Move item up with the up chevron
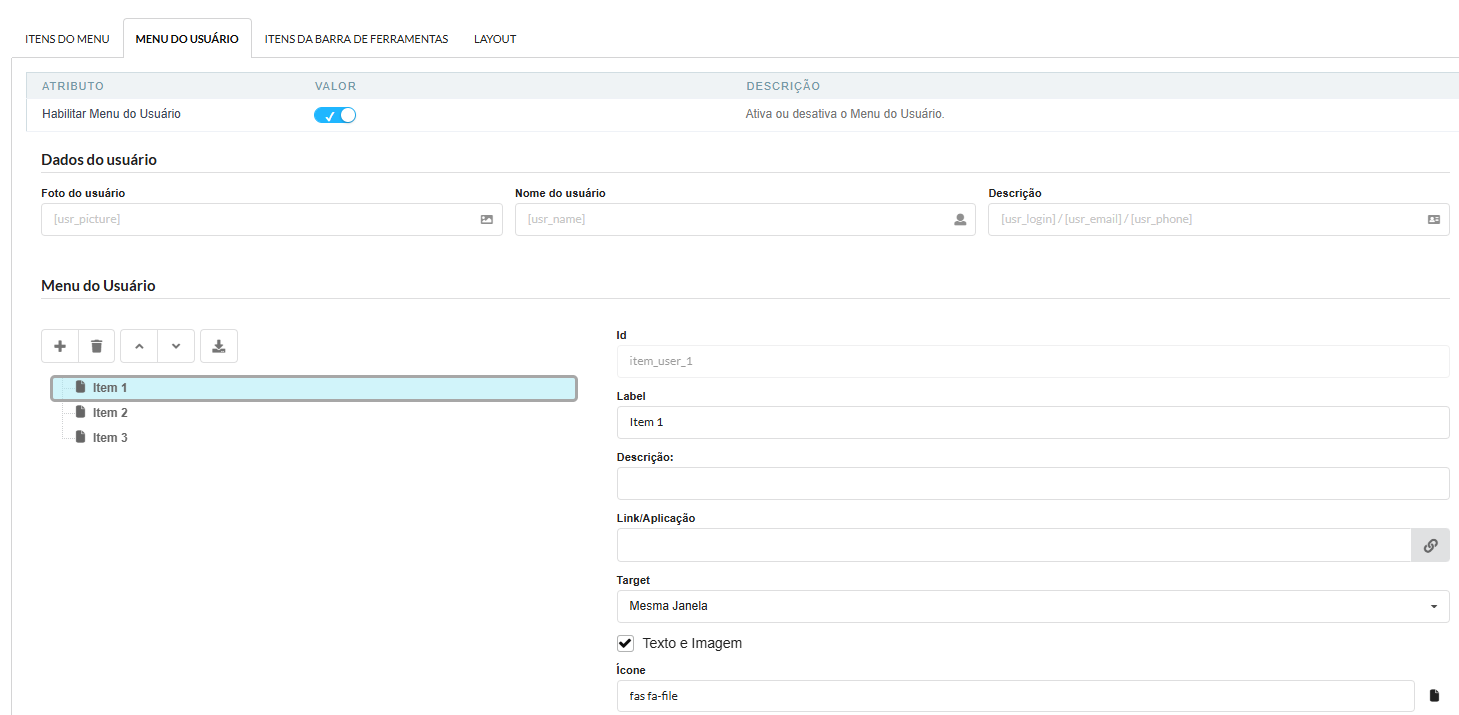Screen dimensions: 1459x715 139,346
